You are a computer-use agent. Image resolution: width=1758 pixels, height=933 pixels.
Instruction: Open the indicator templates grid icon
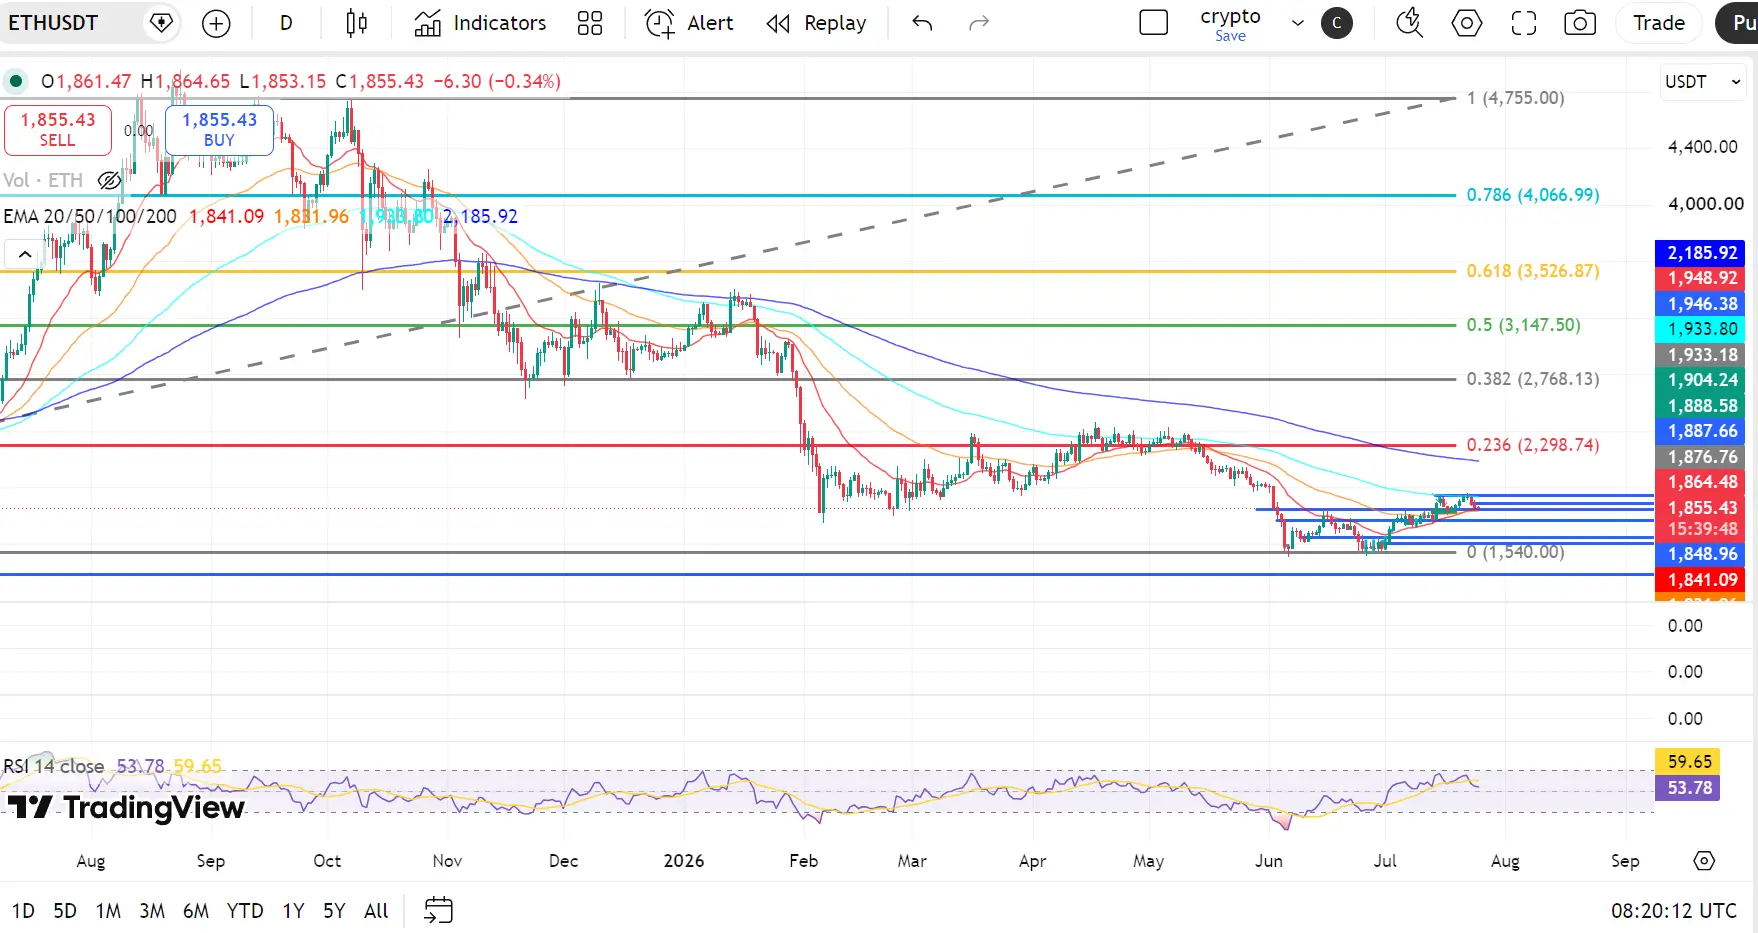(590, 23)
